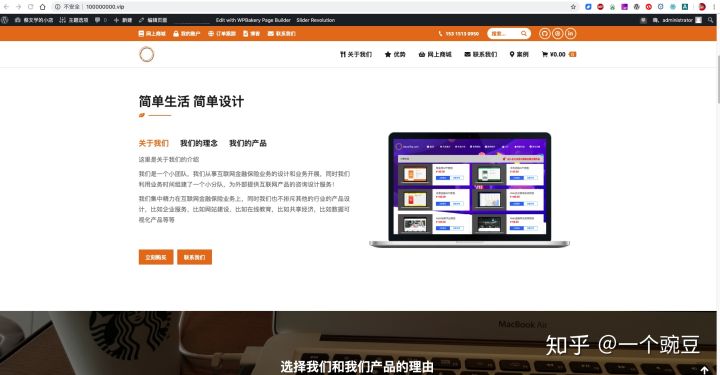
Task: Open 网上商城 link in orange top bar
Action: click(x=152, y=34)
